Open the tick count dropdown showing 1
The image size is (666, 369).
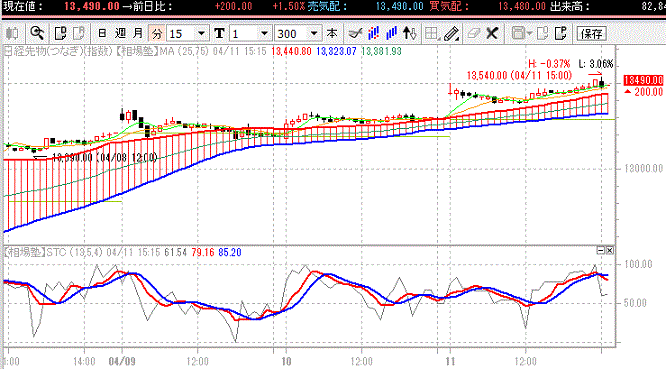264,33
